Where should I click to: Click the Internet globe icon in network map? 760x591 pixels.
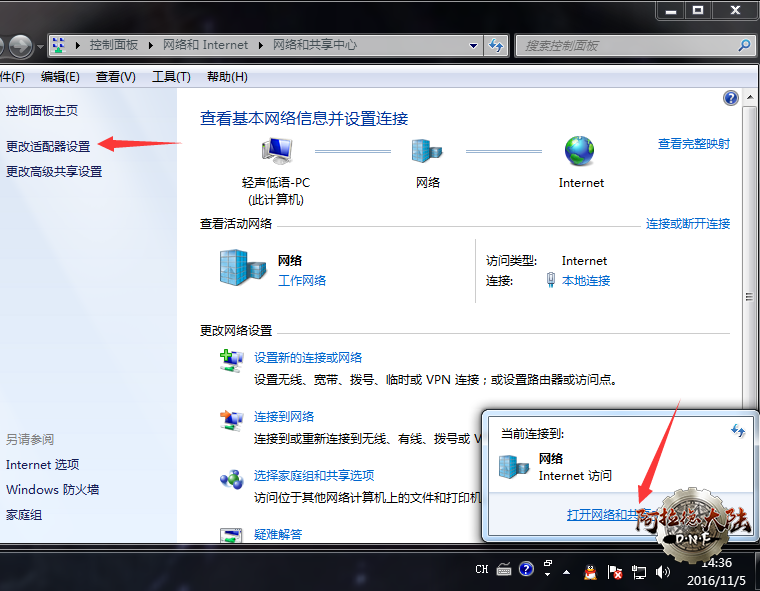click(x=579, y=151)
